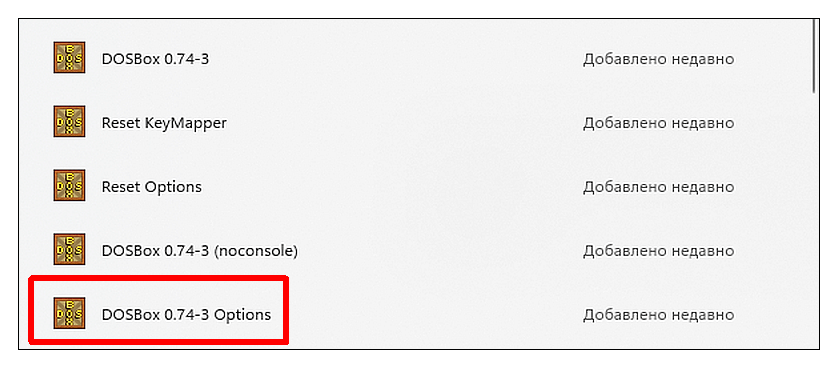Image resolution: width=838 pixels, height=368 pixels.
Task: Launch DOSBox 0.74-3 (noconsole) label
Action: point(199,250)
